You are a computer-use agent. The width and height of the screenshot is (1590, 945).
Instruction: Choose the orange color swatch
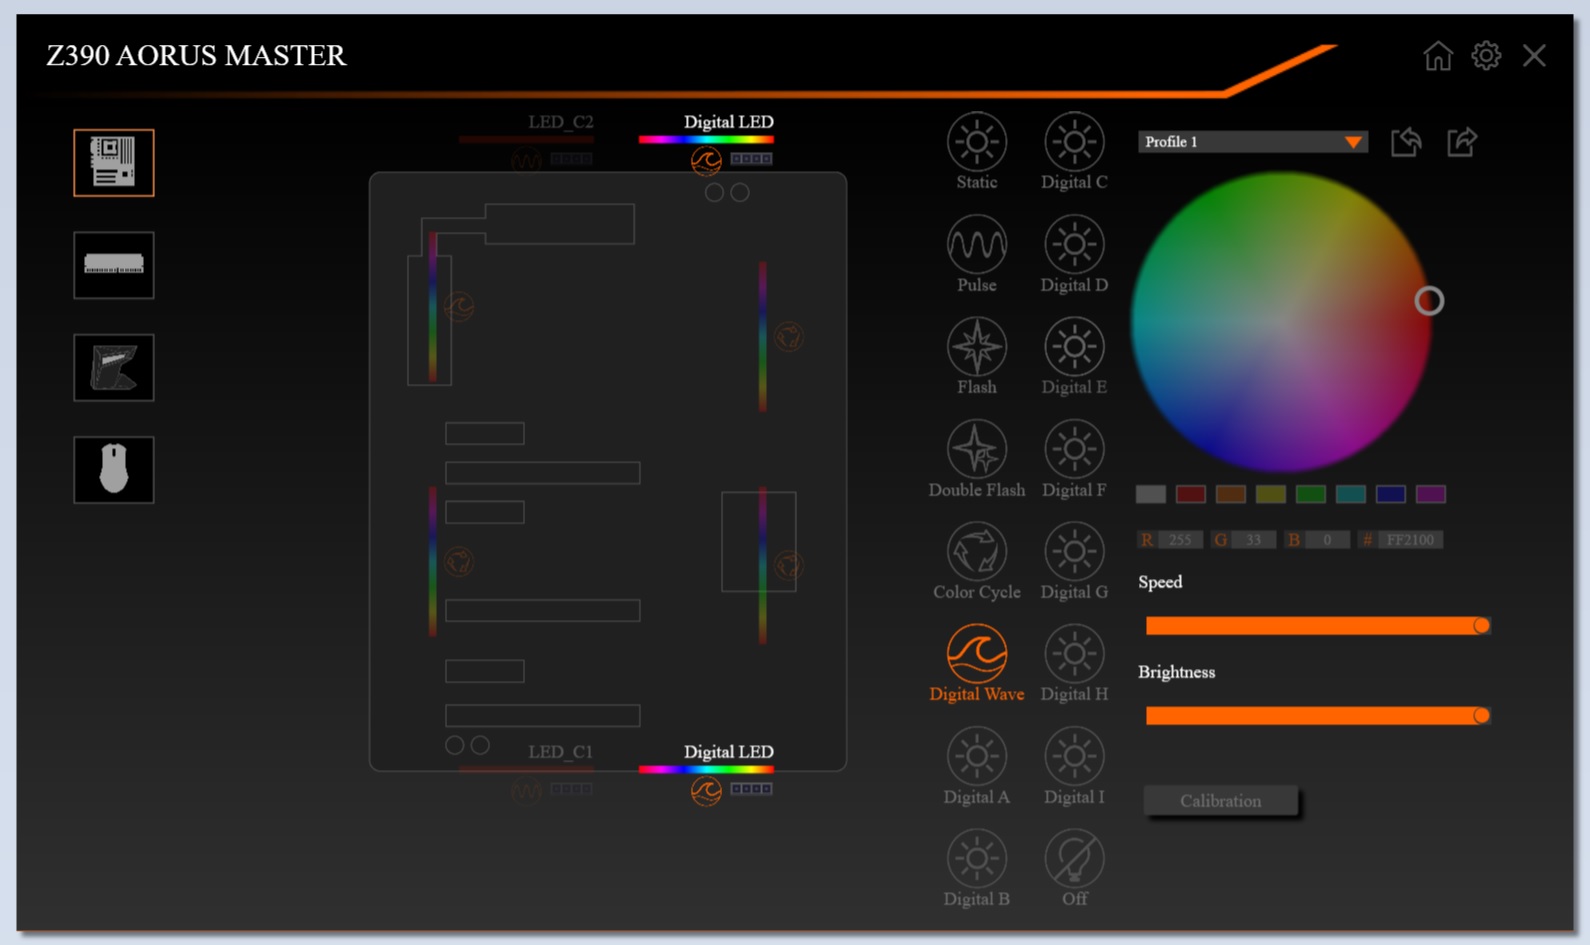[1231, 494]
